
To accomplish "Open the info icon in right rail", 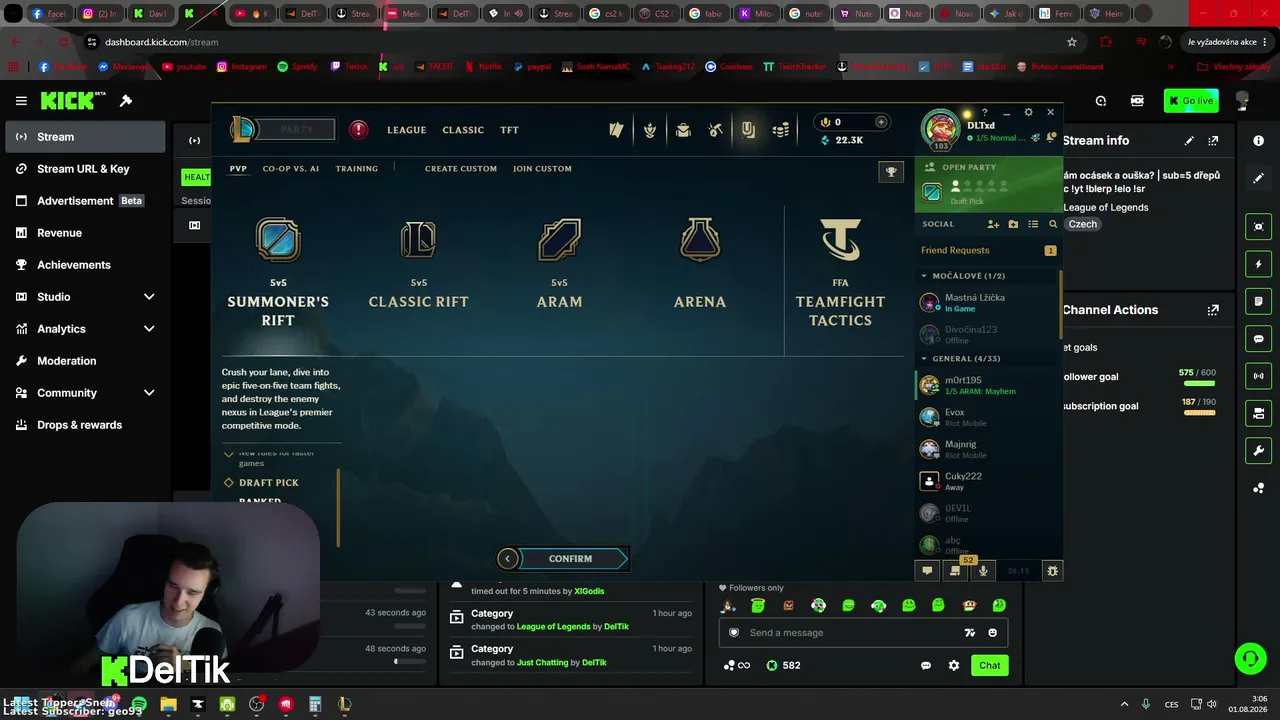I will [1259, 141].
